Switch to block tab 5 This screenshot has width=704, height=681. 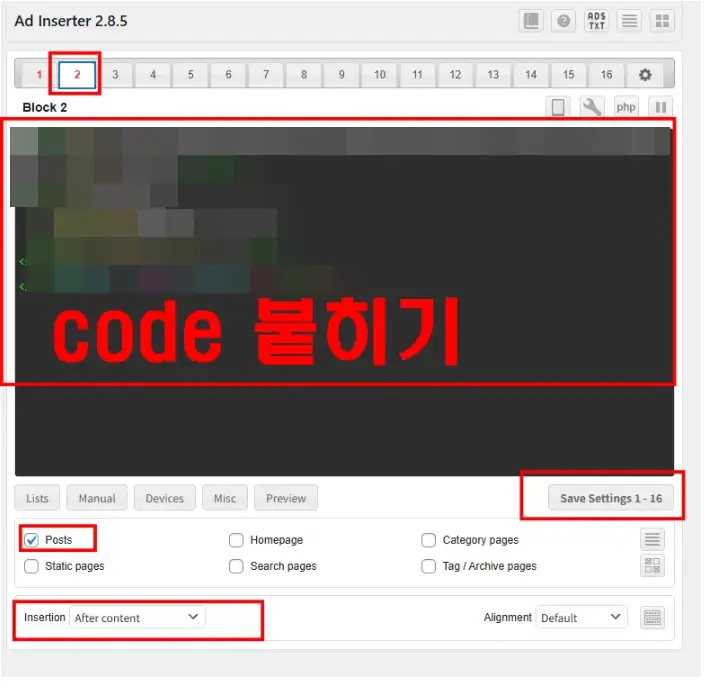pyautogui.click(x=190, y=75)
